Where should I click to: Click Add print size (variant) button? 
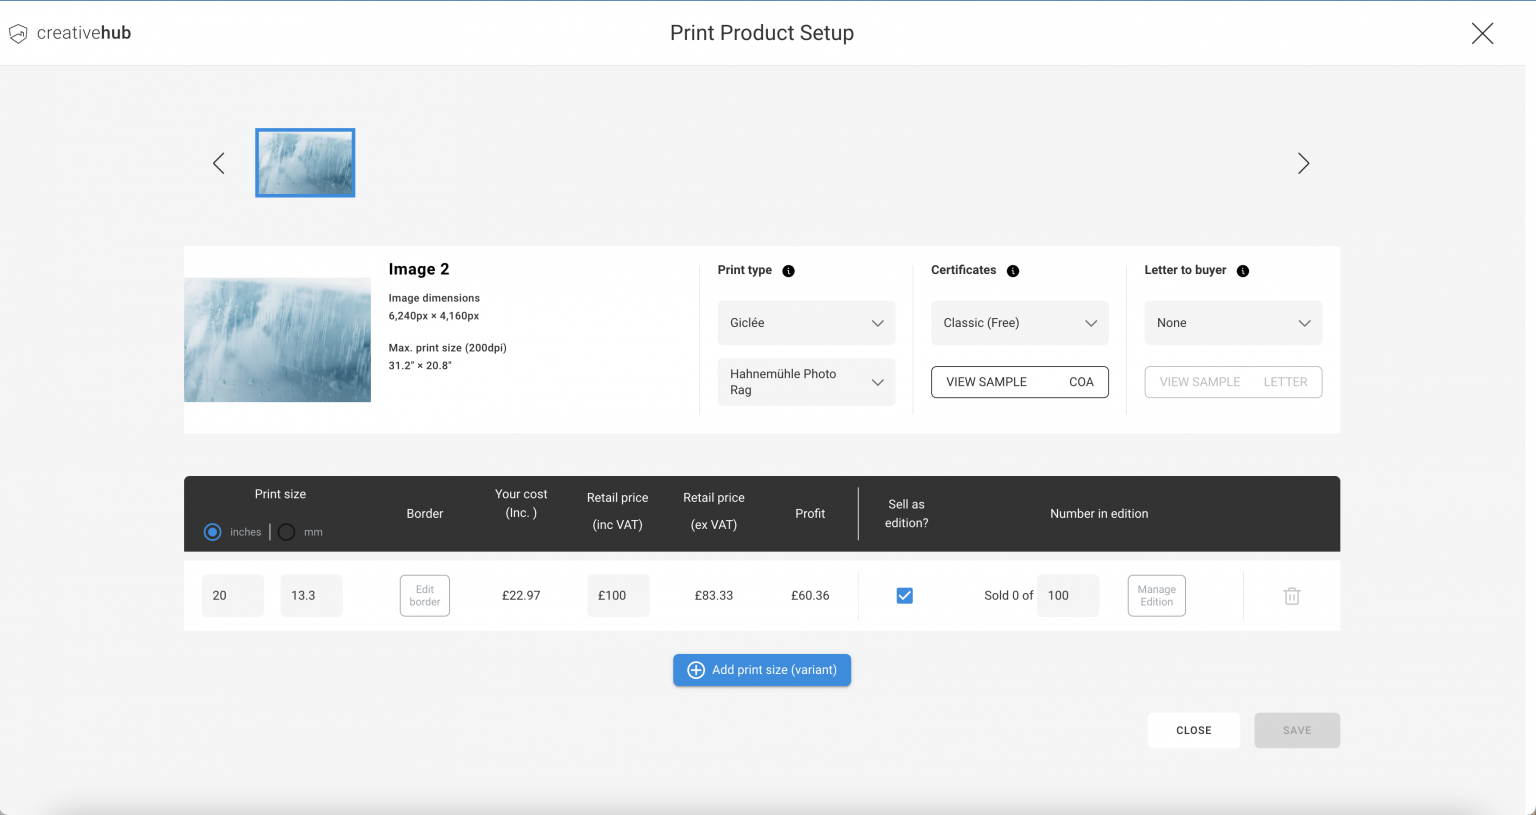[762, 670]
